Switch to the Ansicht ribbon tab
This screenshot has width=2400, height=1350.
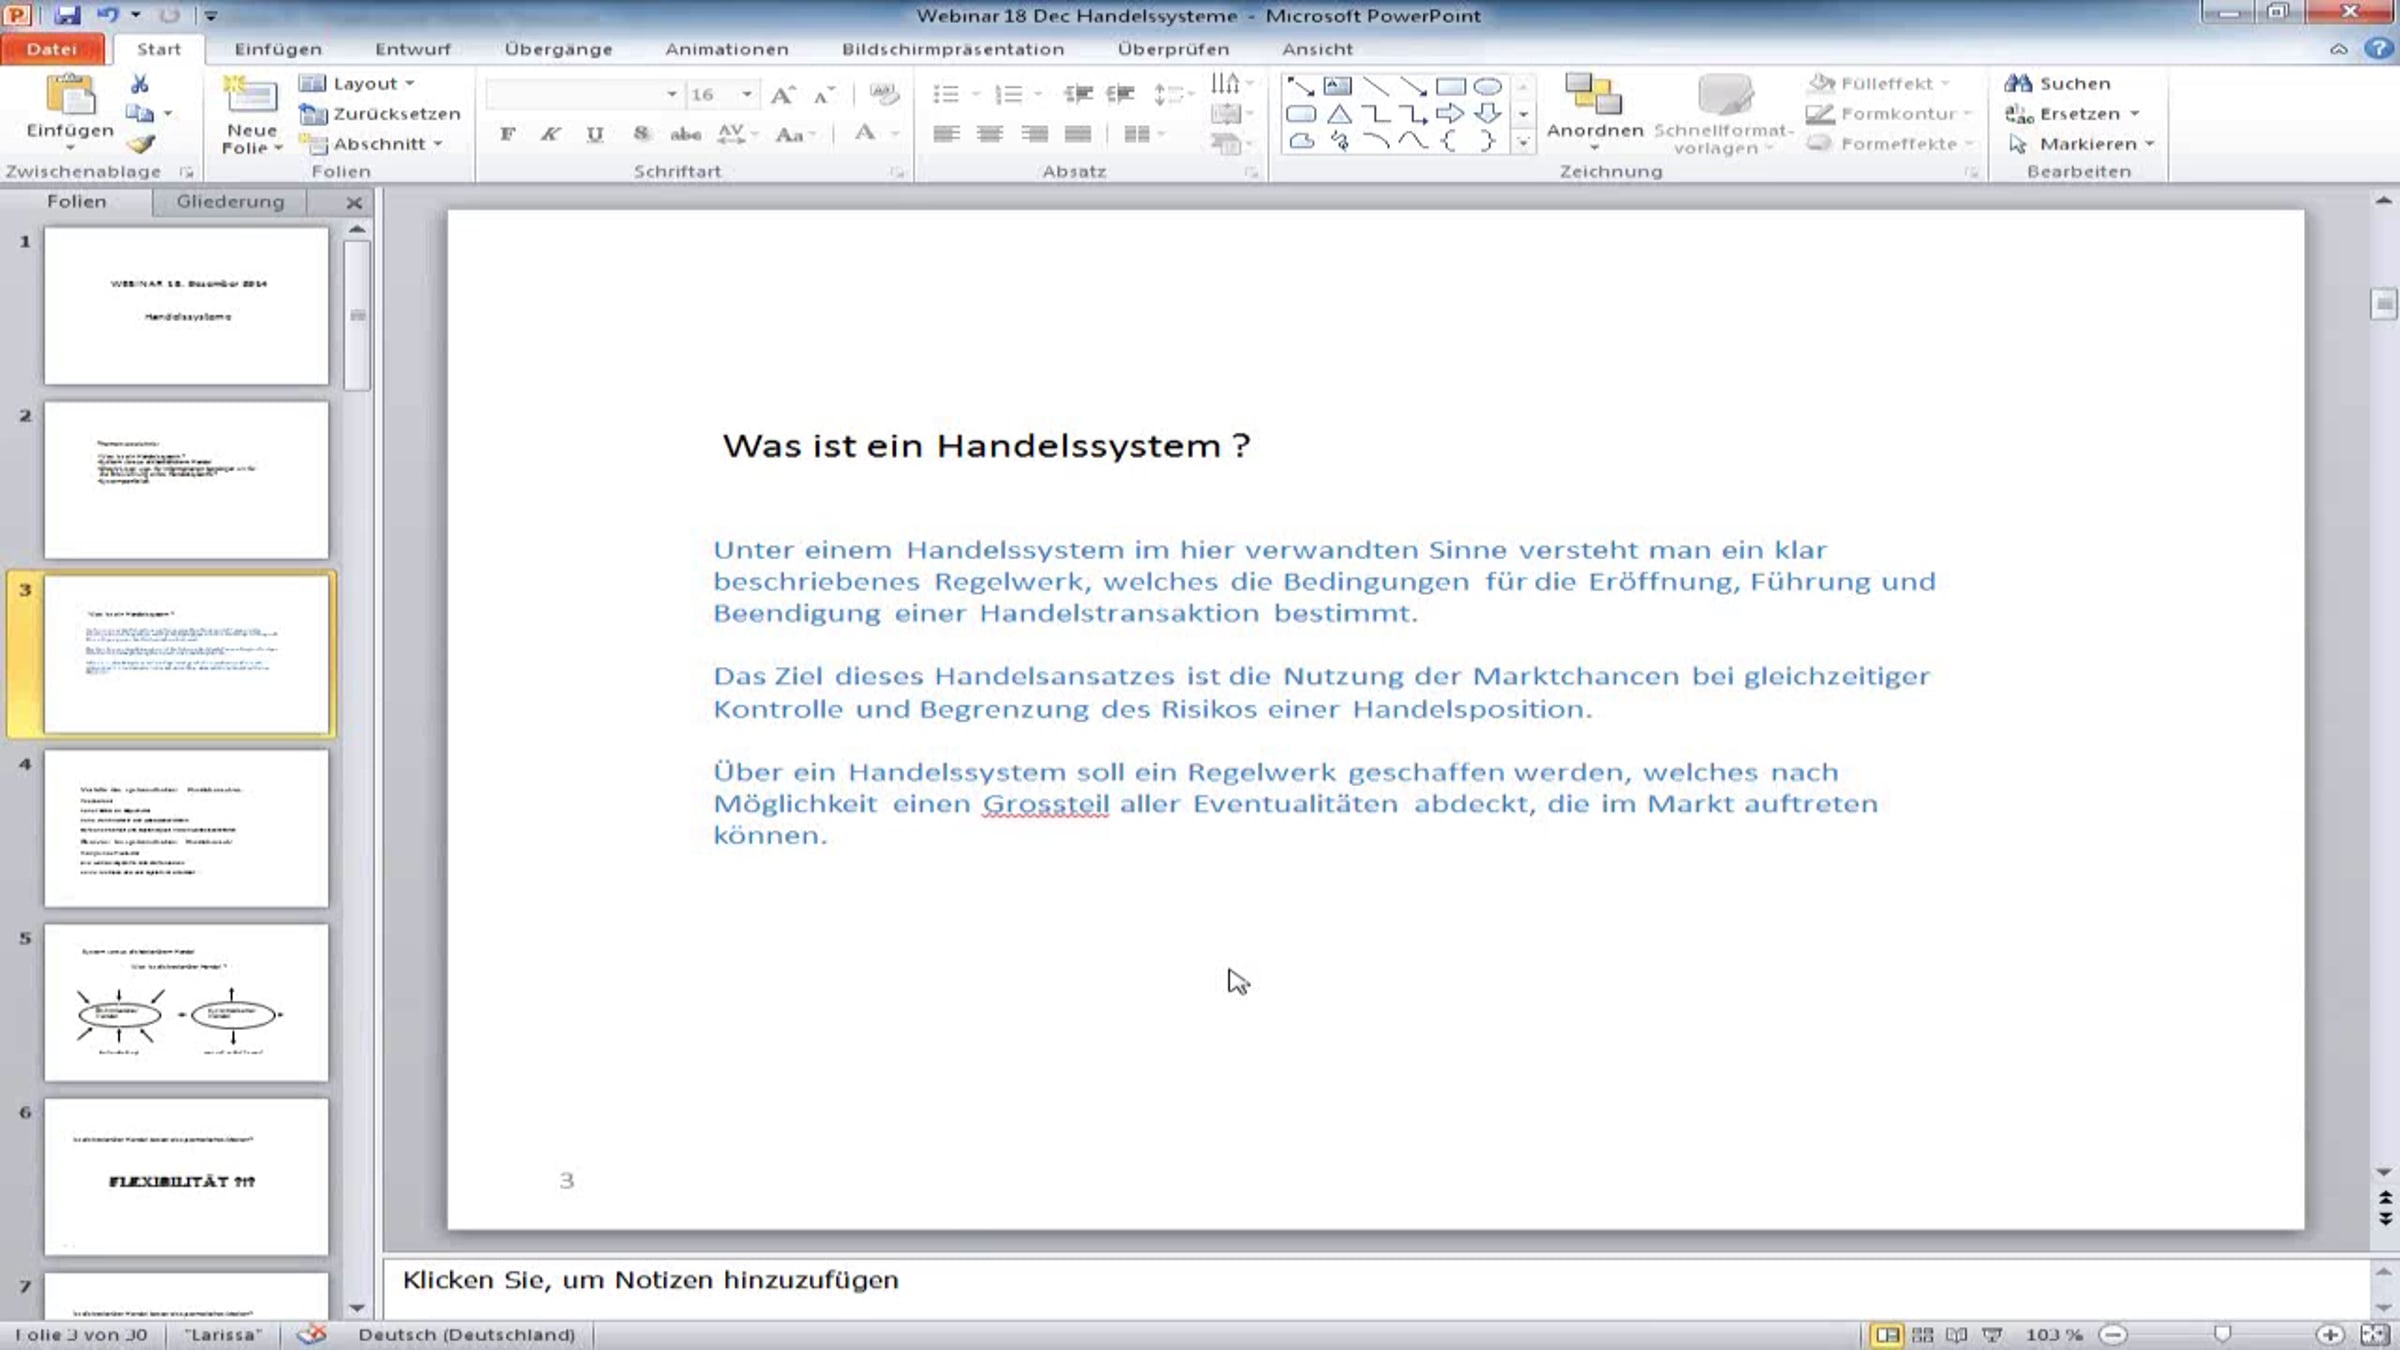click(1317, 49)
